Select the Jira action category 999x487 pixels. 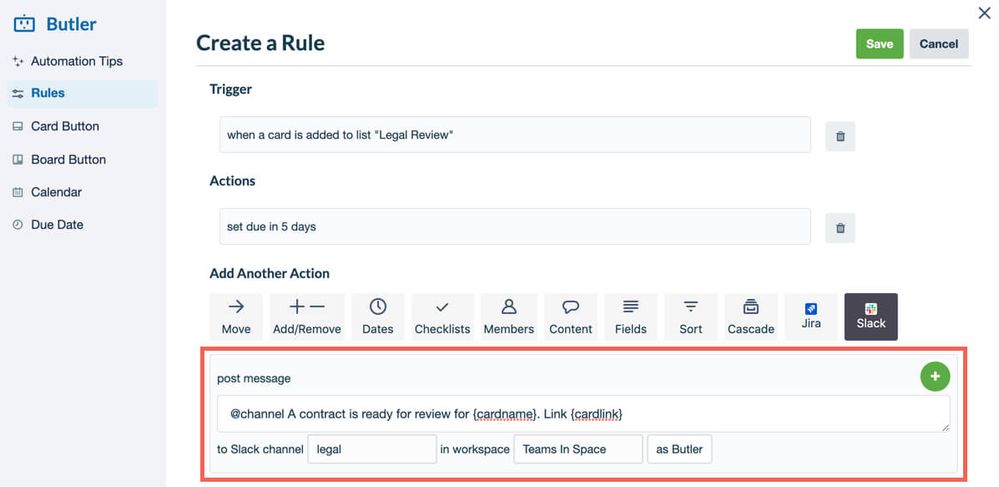[811, 316]
